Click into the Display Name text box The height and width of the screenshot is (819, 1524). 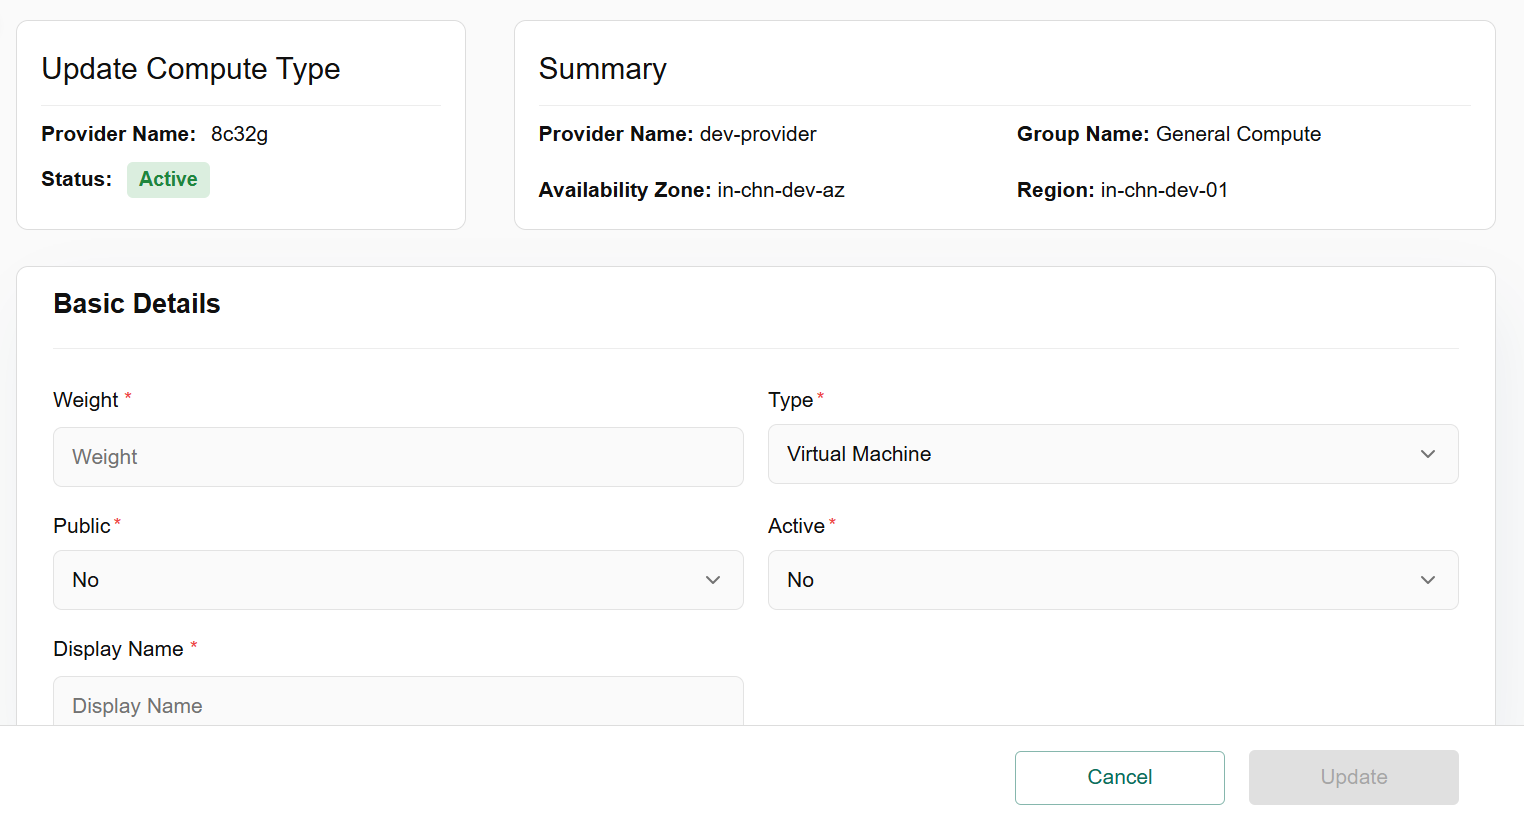(398, 704)
